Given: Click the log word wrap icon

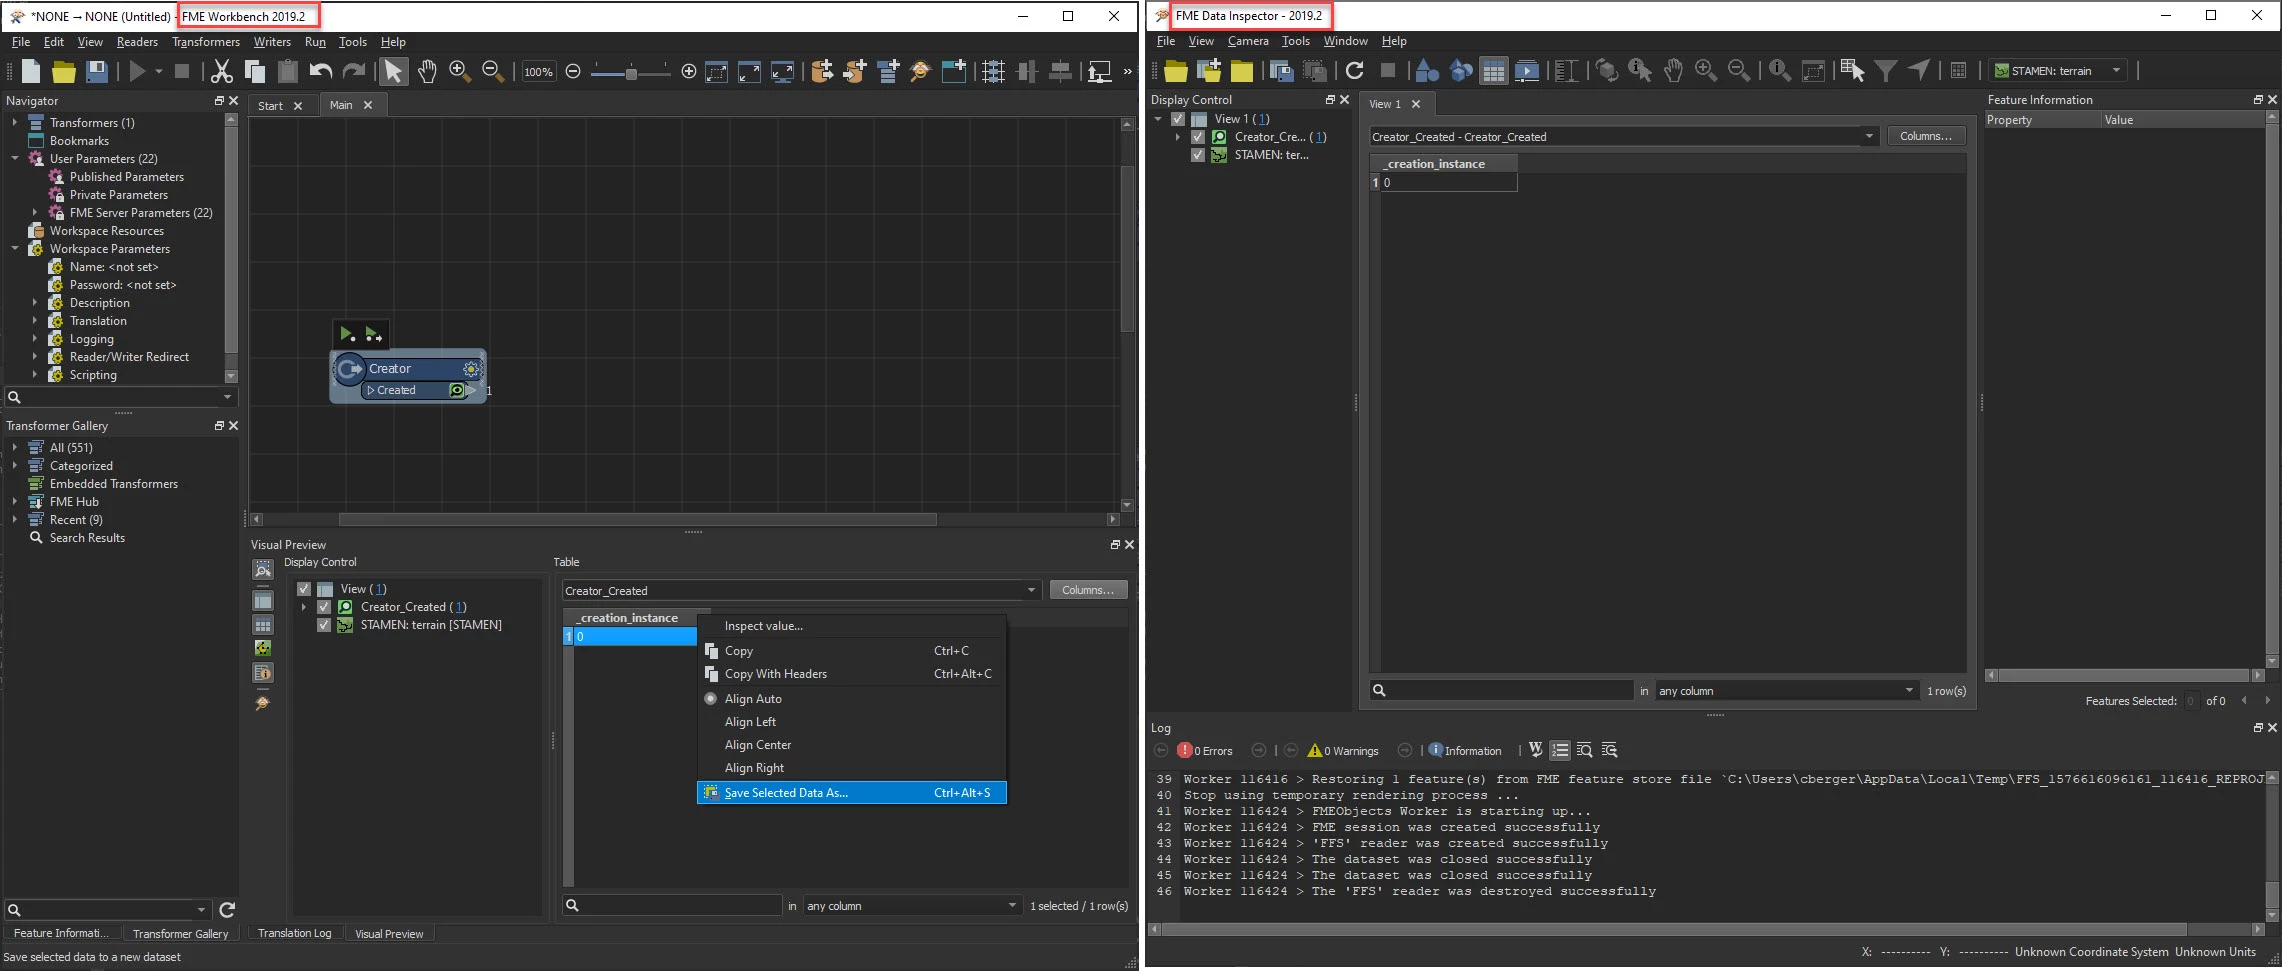Looking at the screenshot, I should pyautogui.click(x=1536, y=750).
